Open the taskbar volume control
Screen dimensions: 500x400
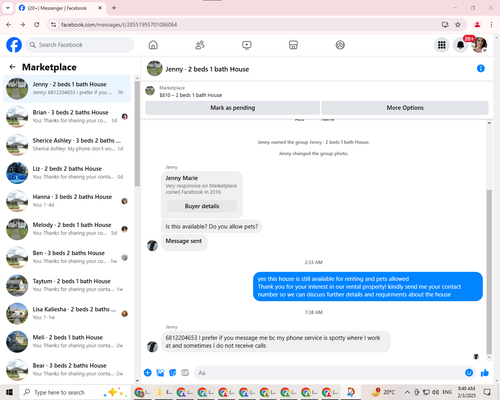[x=435, y=392]
